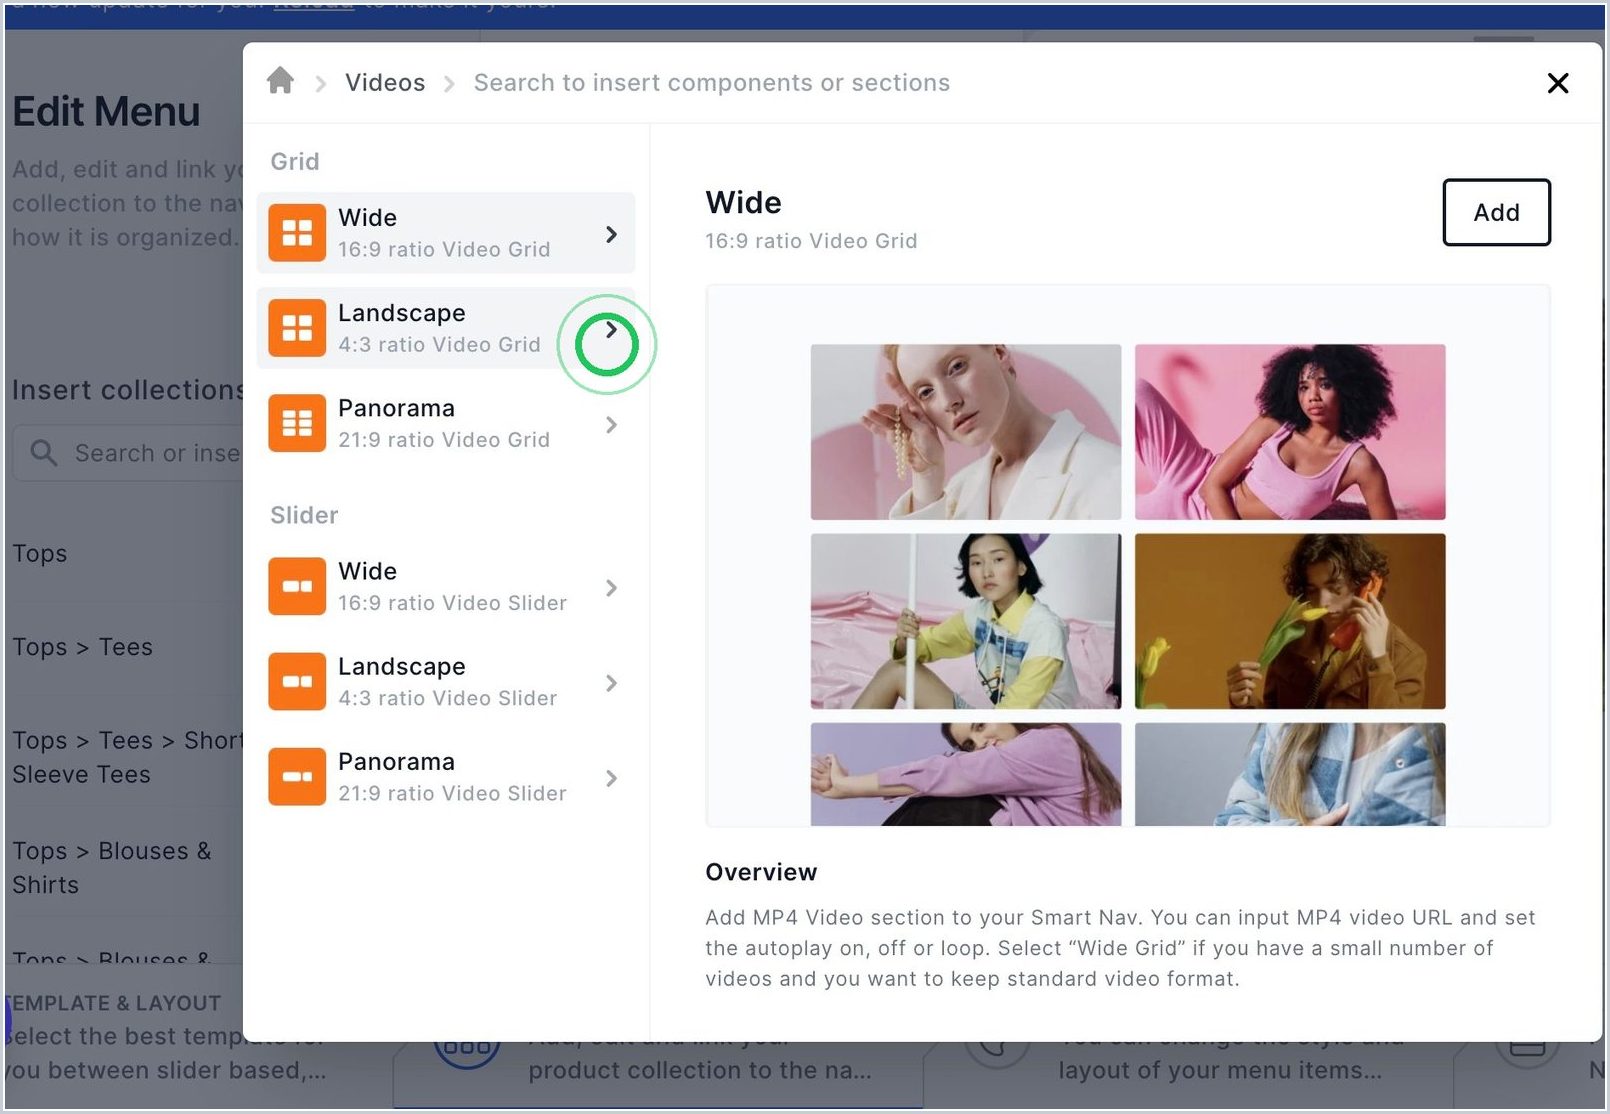The image size is (1610, 1114).
Task: Click the Panorama 21:9 Video Grid icon
Action: pyautogui.click(x=297, y=423)
